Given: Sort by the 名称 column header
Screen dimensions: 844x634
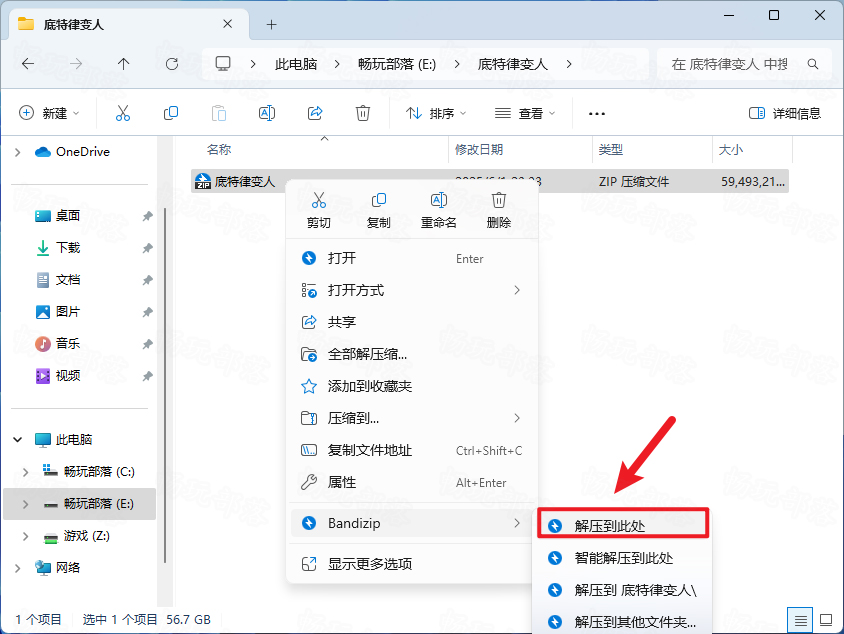Looking at the screenshot, I should (x=320, y=150).
